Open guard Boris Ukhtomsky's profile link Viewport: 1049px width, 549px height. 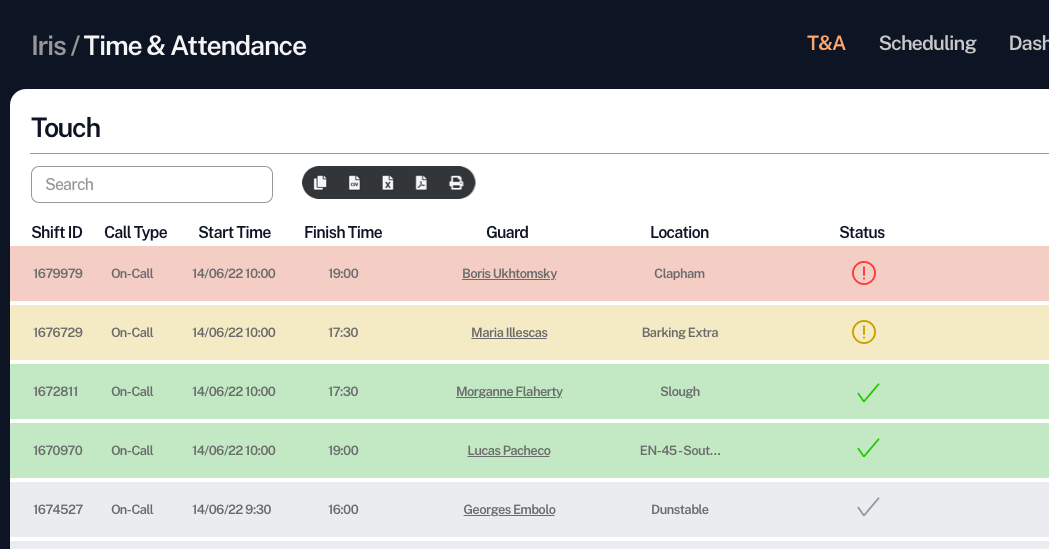point(509,273)
